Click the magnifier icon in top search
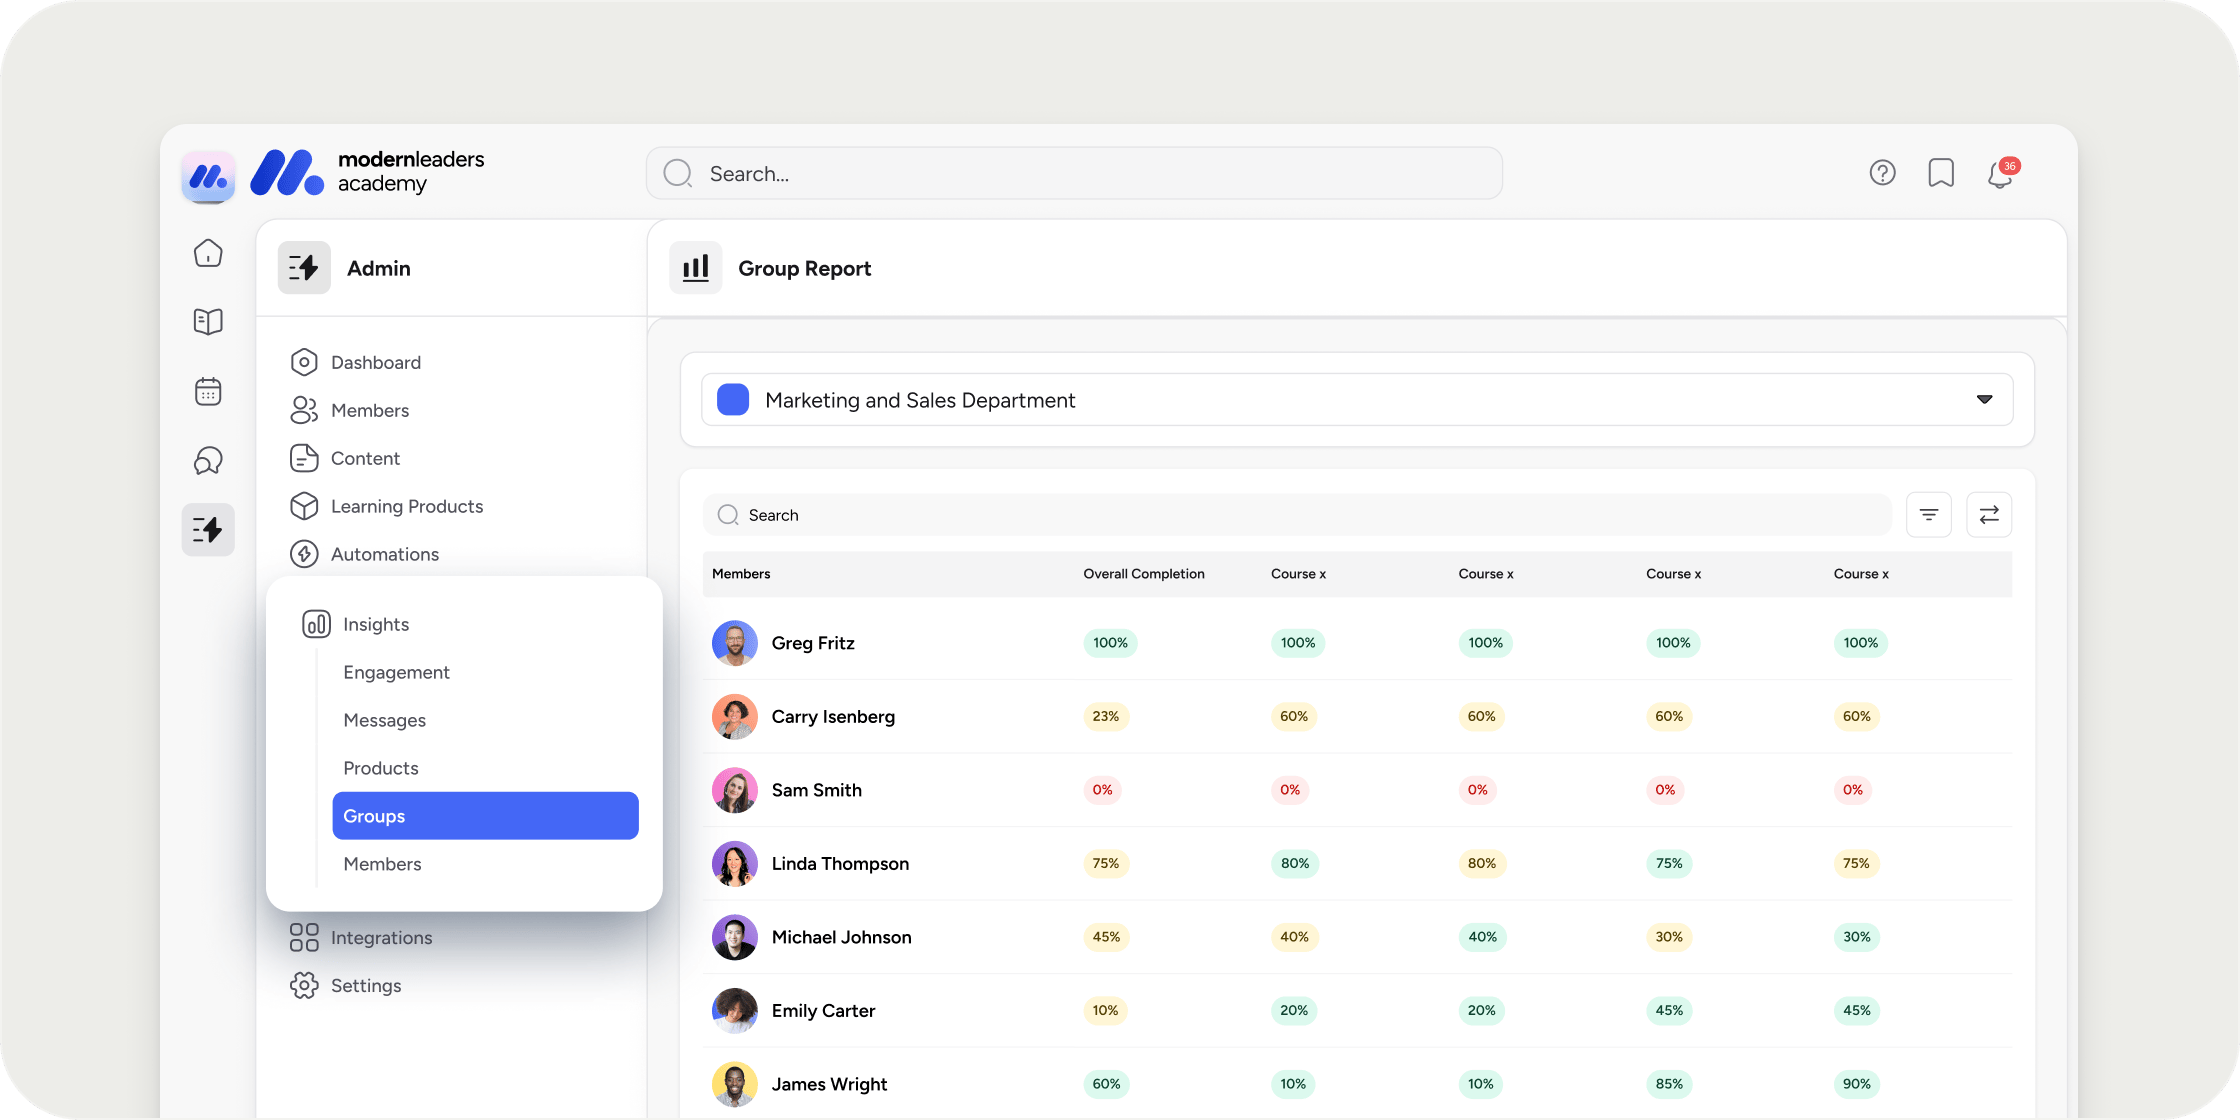 point(678,173)
